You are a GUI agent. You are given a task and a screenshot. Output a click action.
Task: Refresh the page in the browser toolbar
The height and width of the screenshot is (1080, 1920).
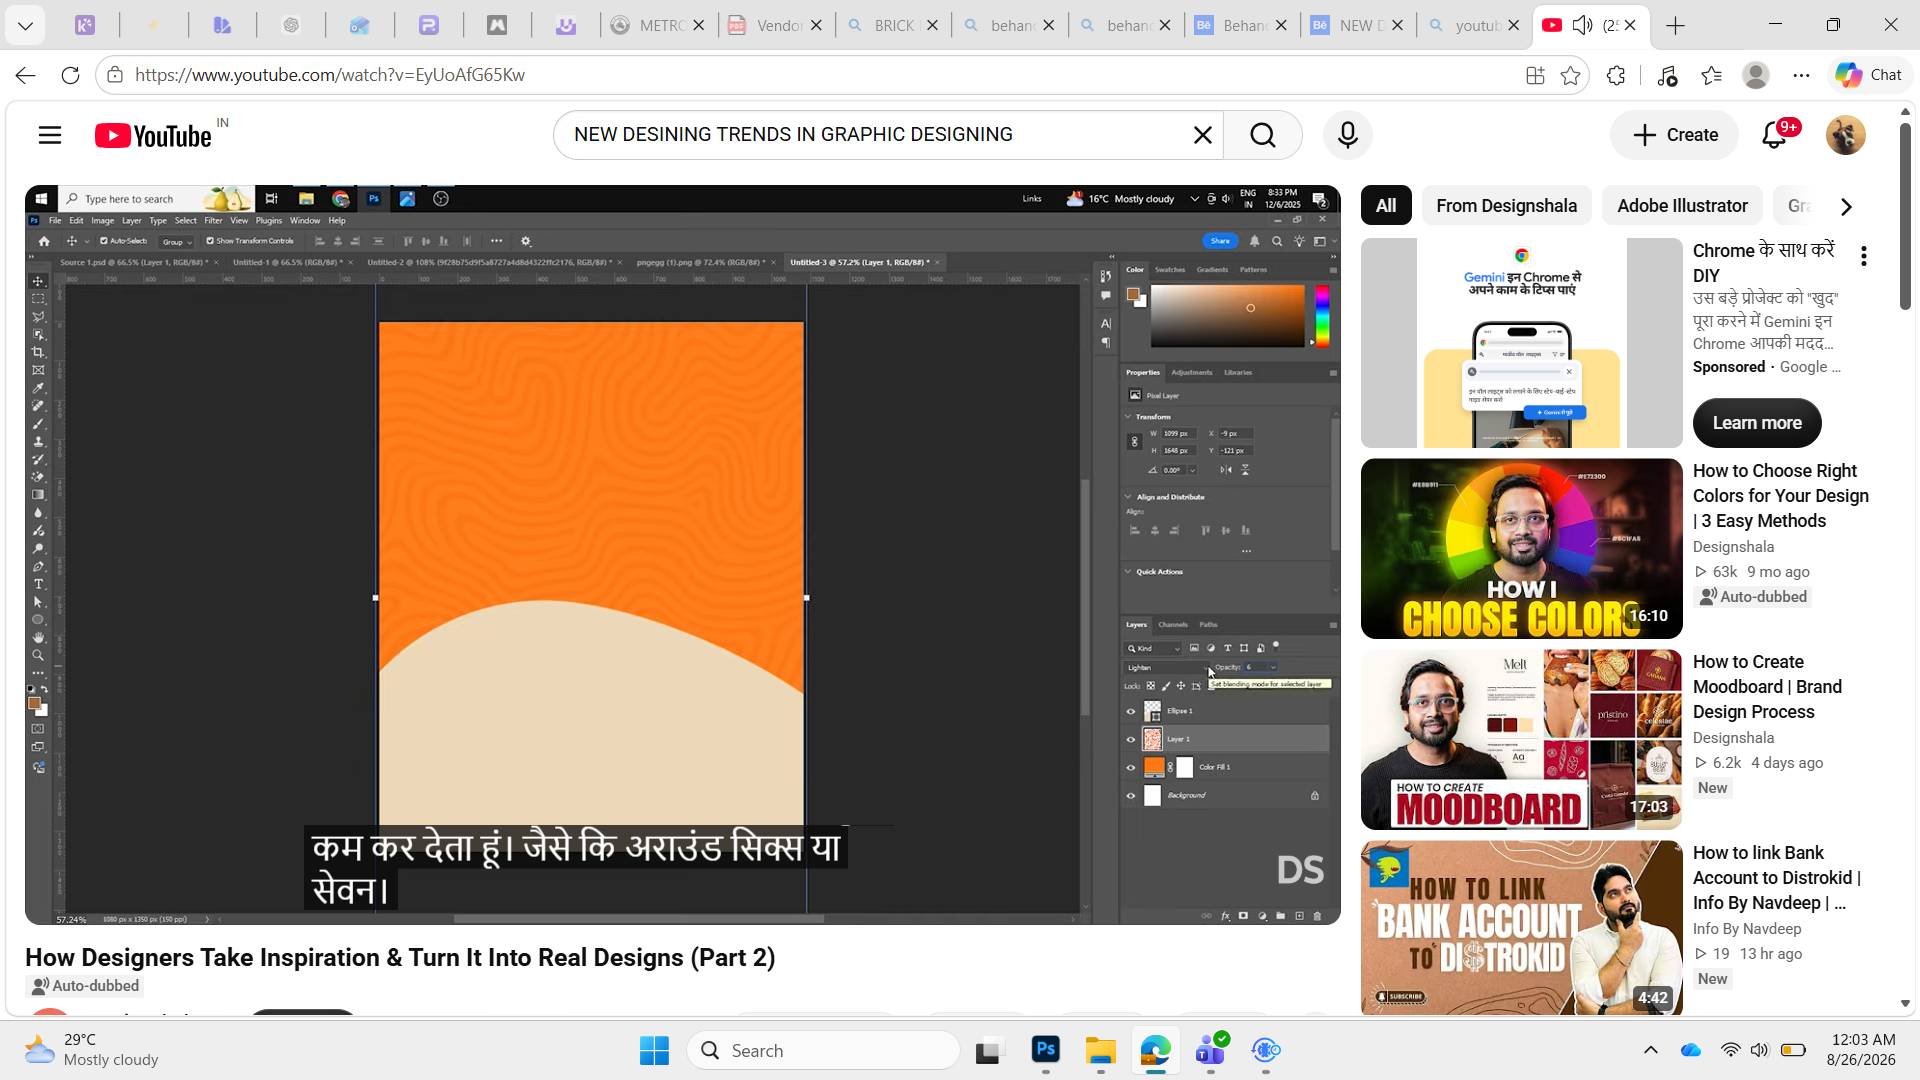coord(70,75)
